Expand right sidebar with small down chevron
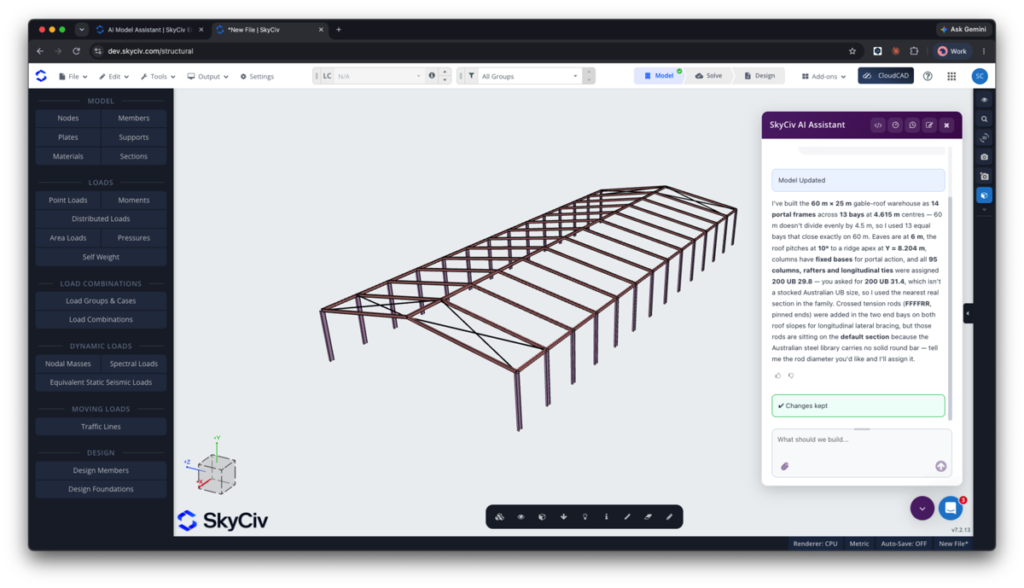Image resolution: width=1024 pixels, height=588 pixels. click(984, 210)
